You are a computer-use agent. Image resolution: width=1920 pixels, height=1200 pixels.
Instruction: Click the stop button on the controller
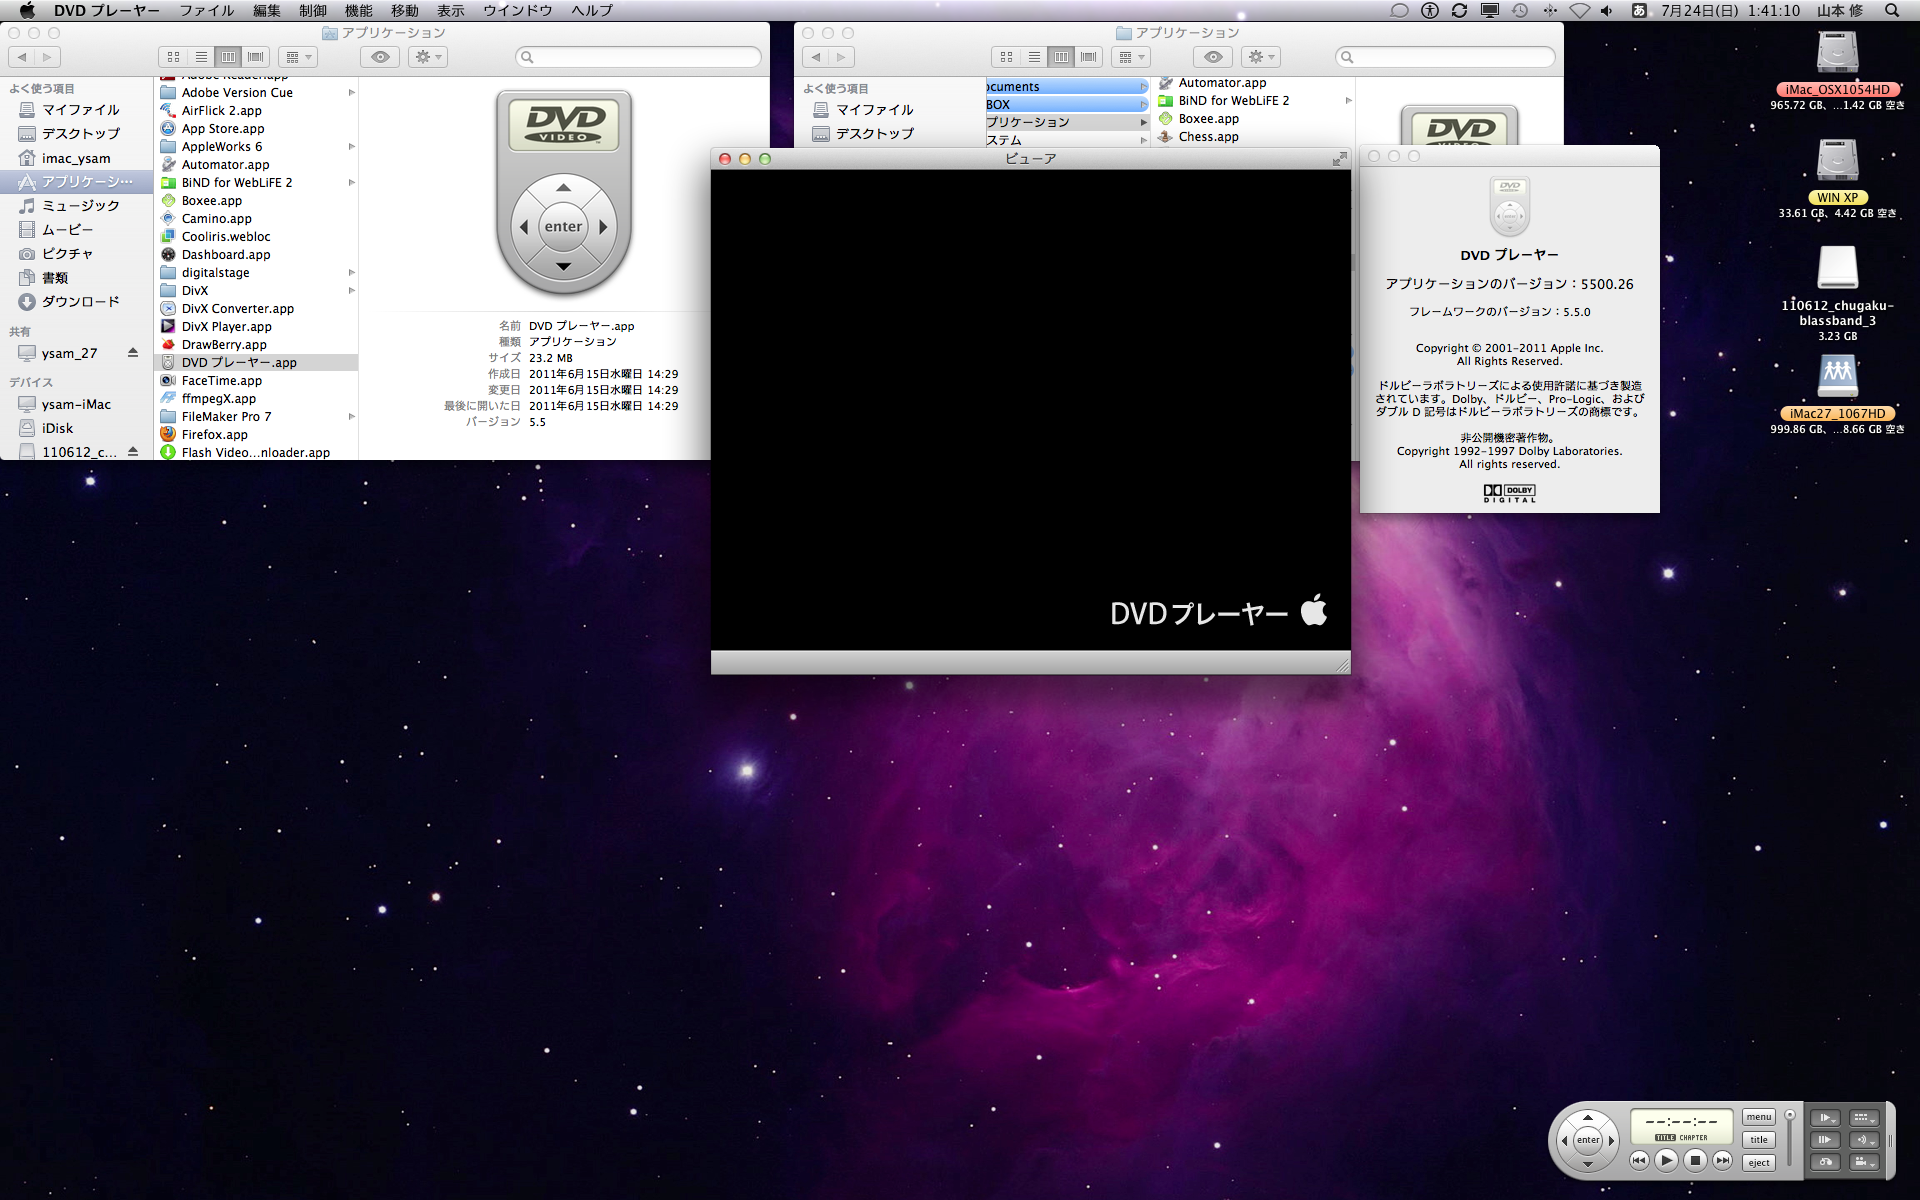(1694, 1160)
